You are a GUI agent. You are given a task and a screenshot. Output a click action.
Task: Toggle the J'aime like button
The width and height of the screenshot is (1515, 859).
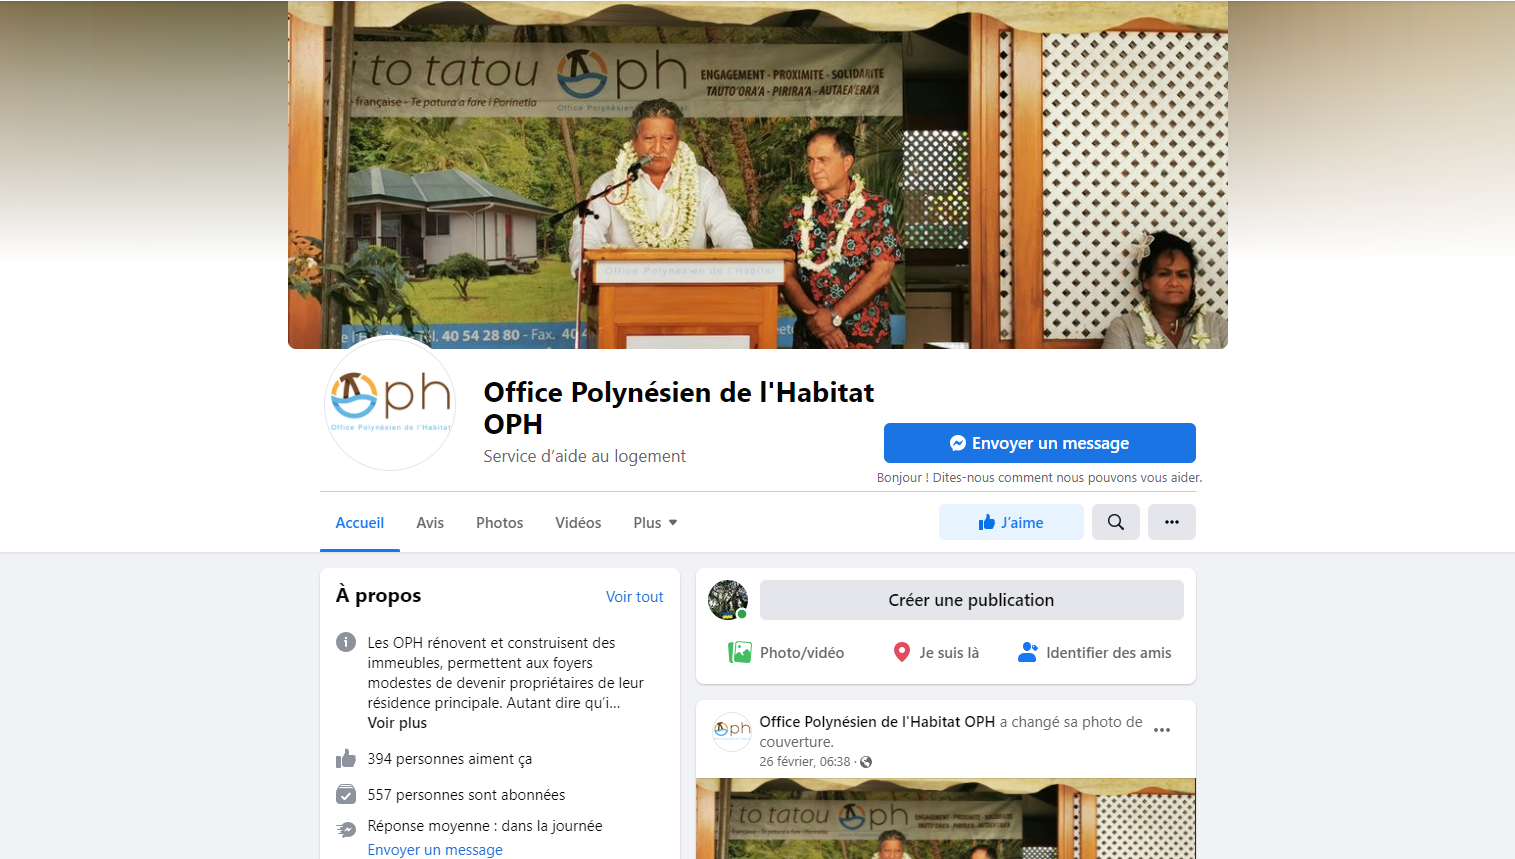1011,522
